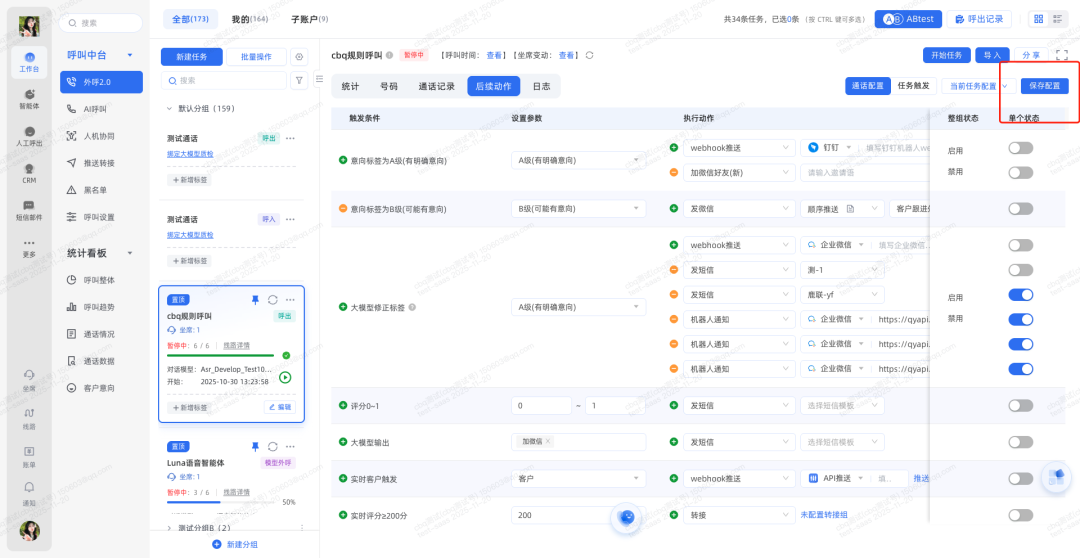Select the 我的(164) tab
The image size is (1080, 558).
click(249, 19)
